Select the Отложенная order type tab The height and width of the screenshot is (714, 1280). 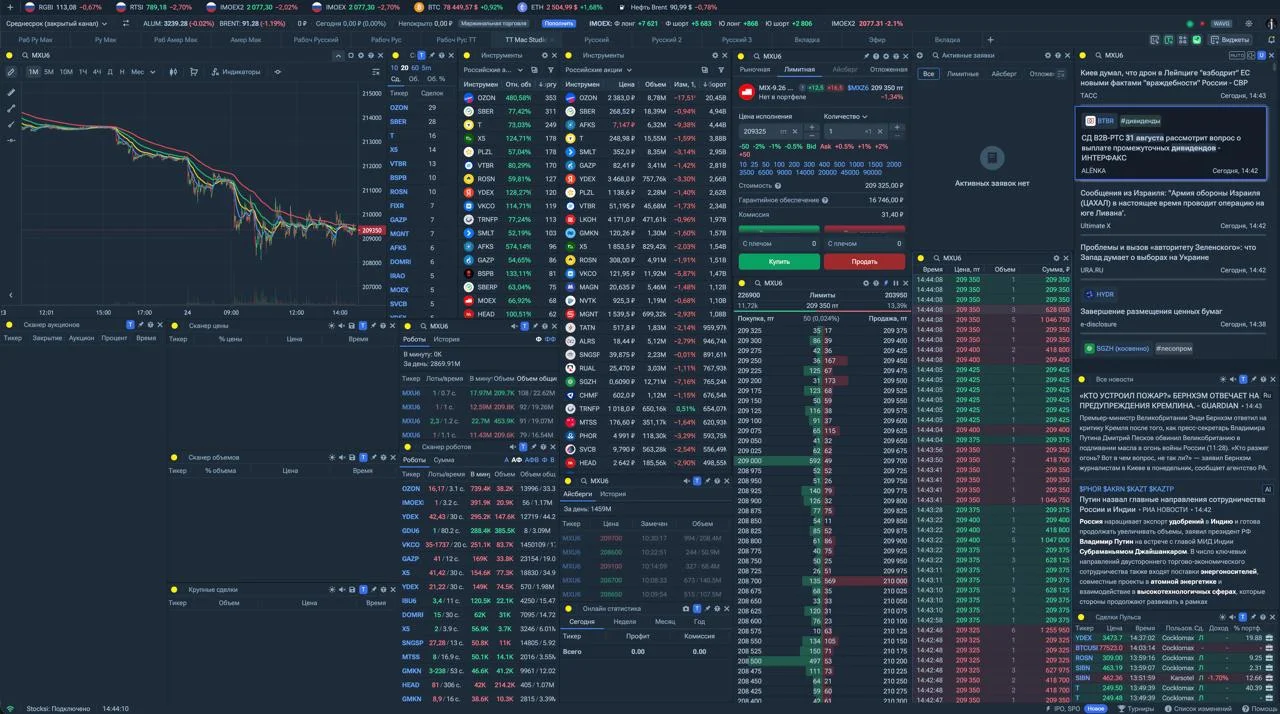click(889, 70)
